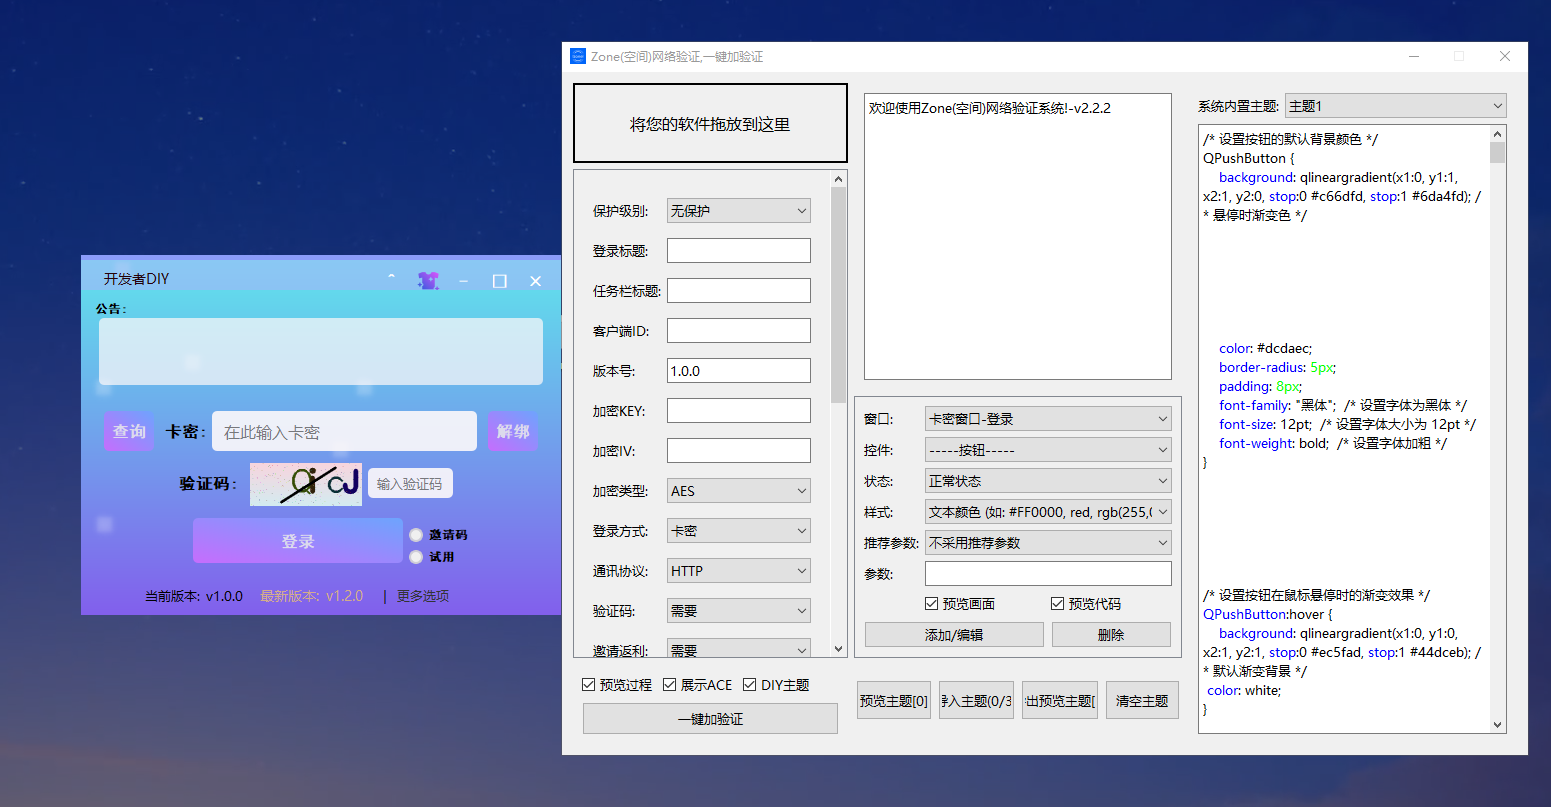This screenshot has width=1551, height=807.
Task: Close the 开发者DIY window
Action: (535, 281)
